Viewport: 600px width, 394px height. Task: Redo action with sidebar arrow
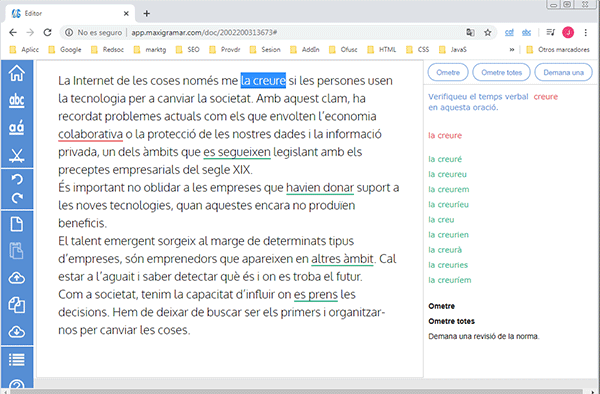click(x=17, y=198)
